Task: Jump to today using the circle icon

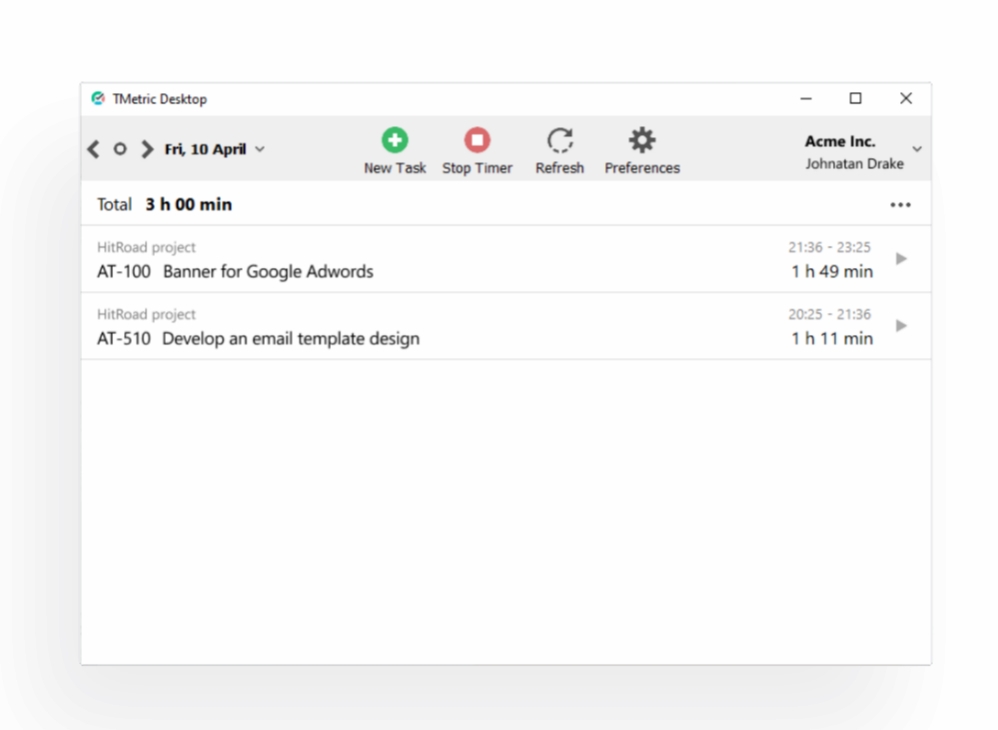Action: [x=119, y=148]
